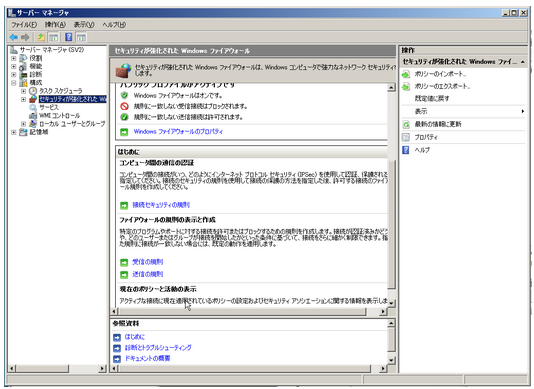Open the はじめに reference link

point(135,337)
